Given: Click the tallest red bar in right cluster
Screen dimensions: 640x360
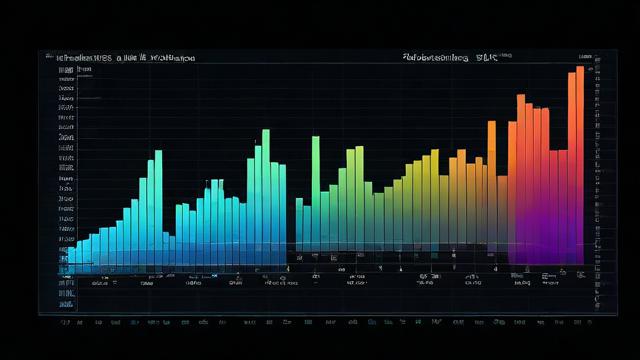Looking at the screenshot, I should [521, 179].
